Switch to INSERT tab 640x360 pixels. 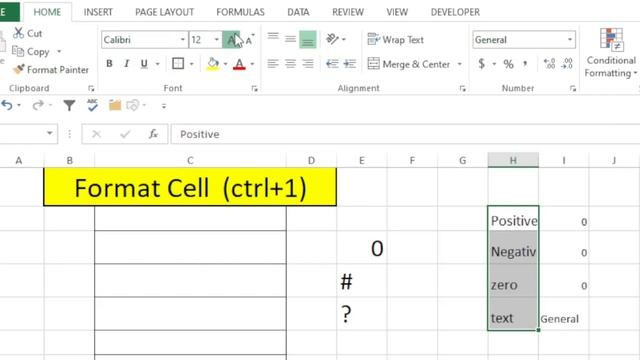[98, 12]
